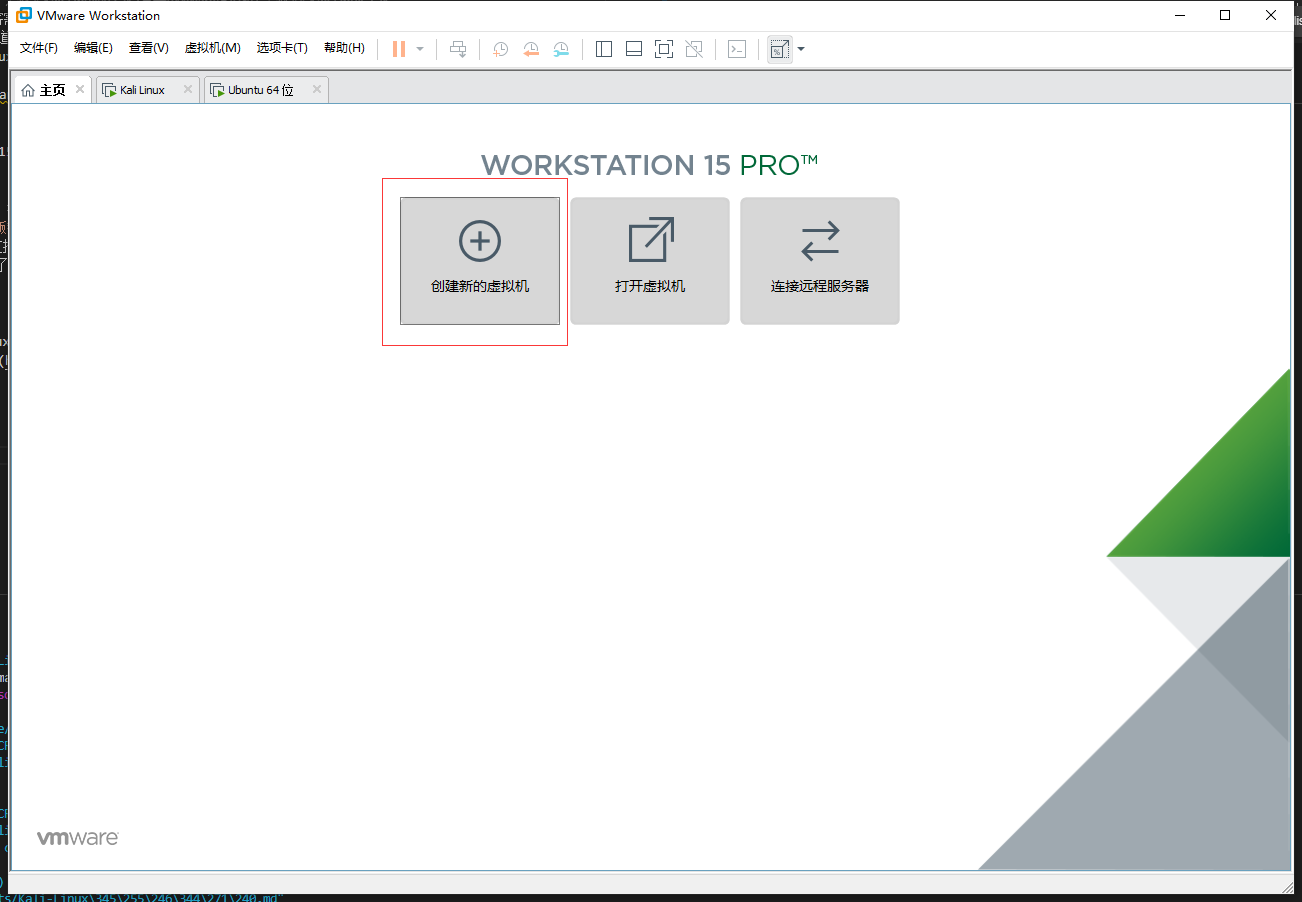Click the pause/suspend virtual machine icon
1302x902 pixels.
click(x=399, y=49)
